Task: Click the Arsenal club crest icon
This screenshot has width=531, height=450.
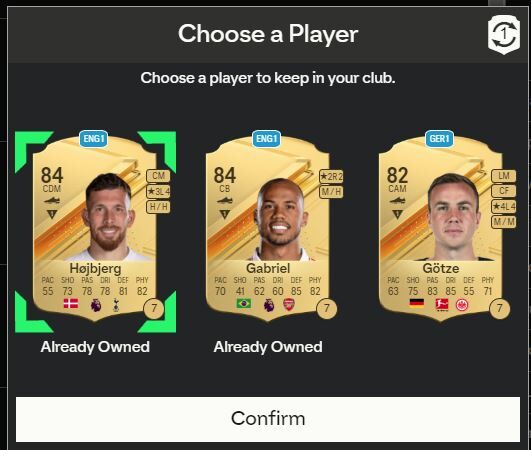Action: click(x=289, y=305)
